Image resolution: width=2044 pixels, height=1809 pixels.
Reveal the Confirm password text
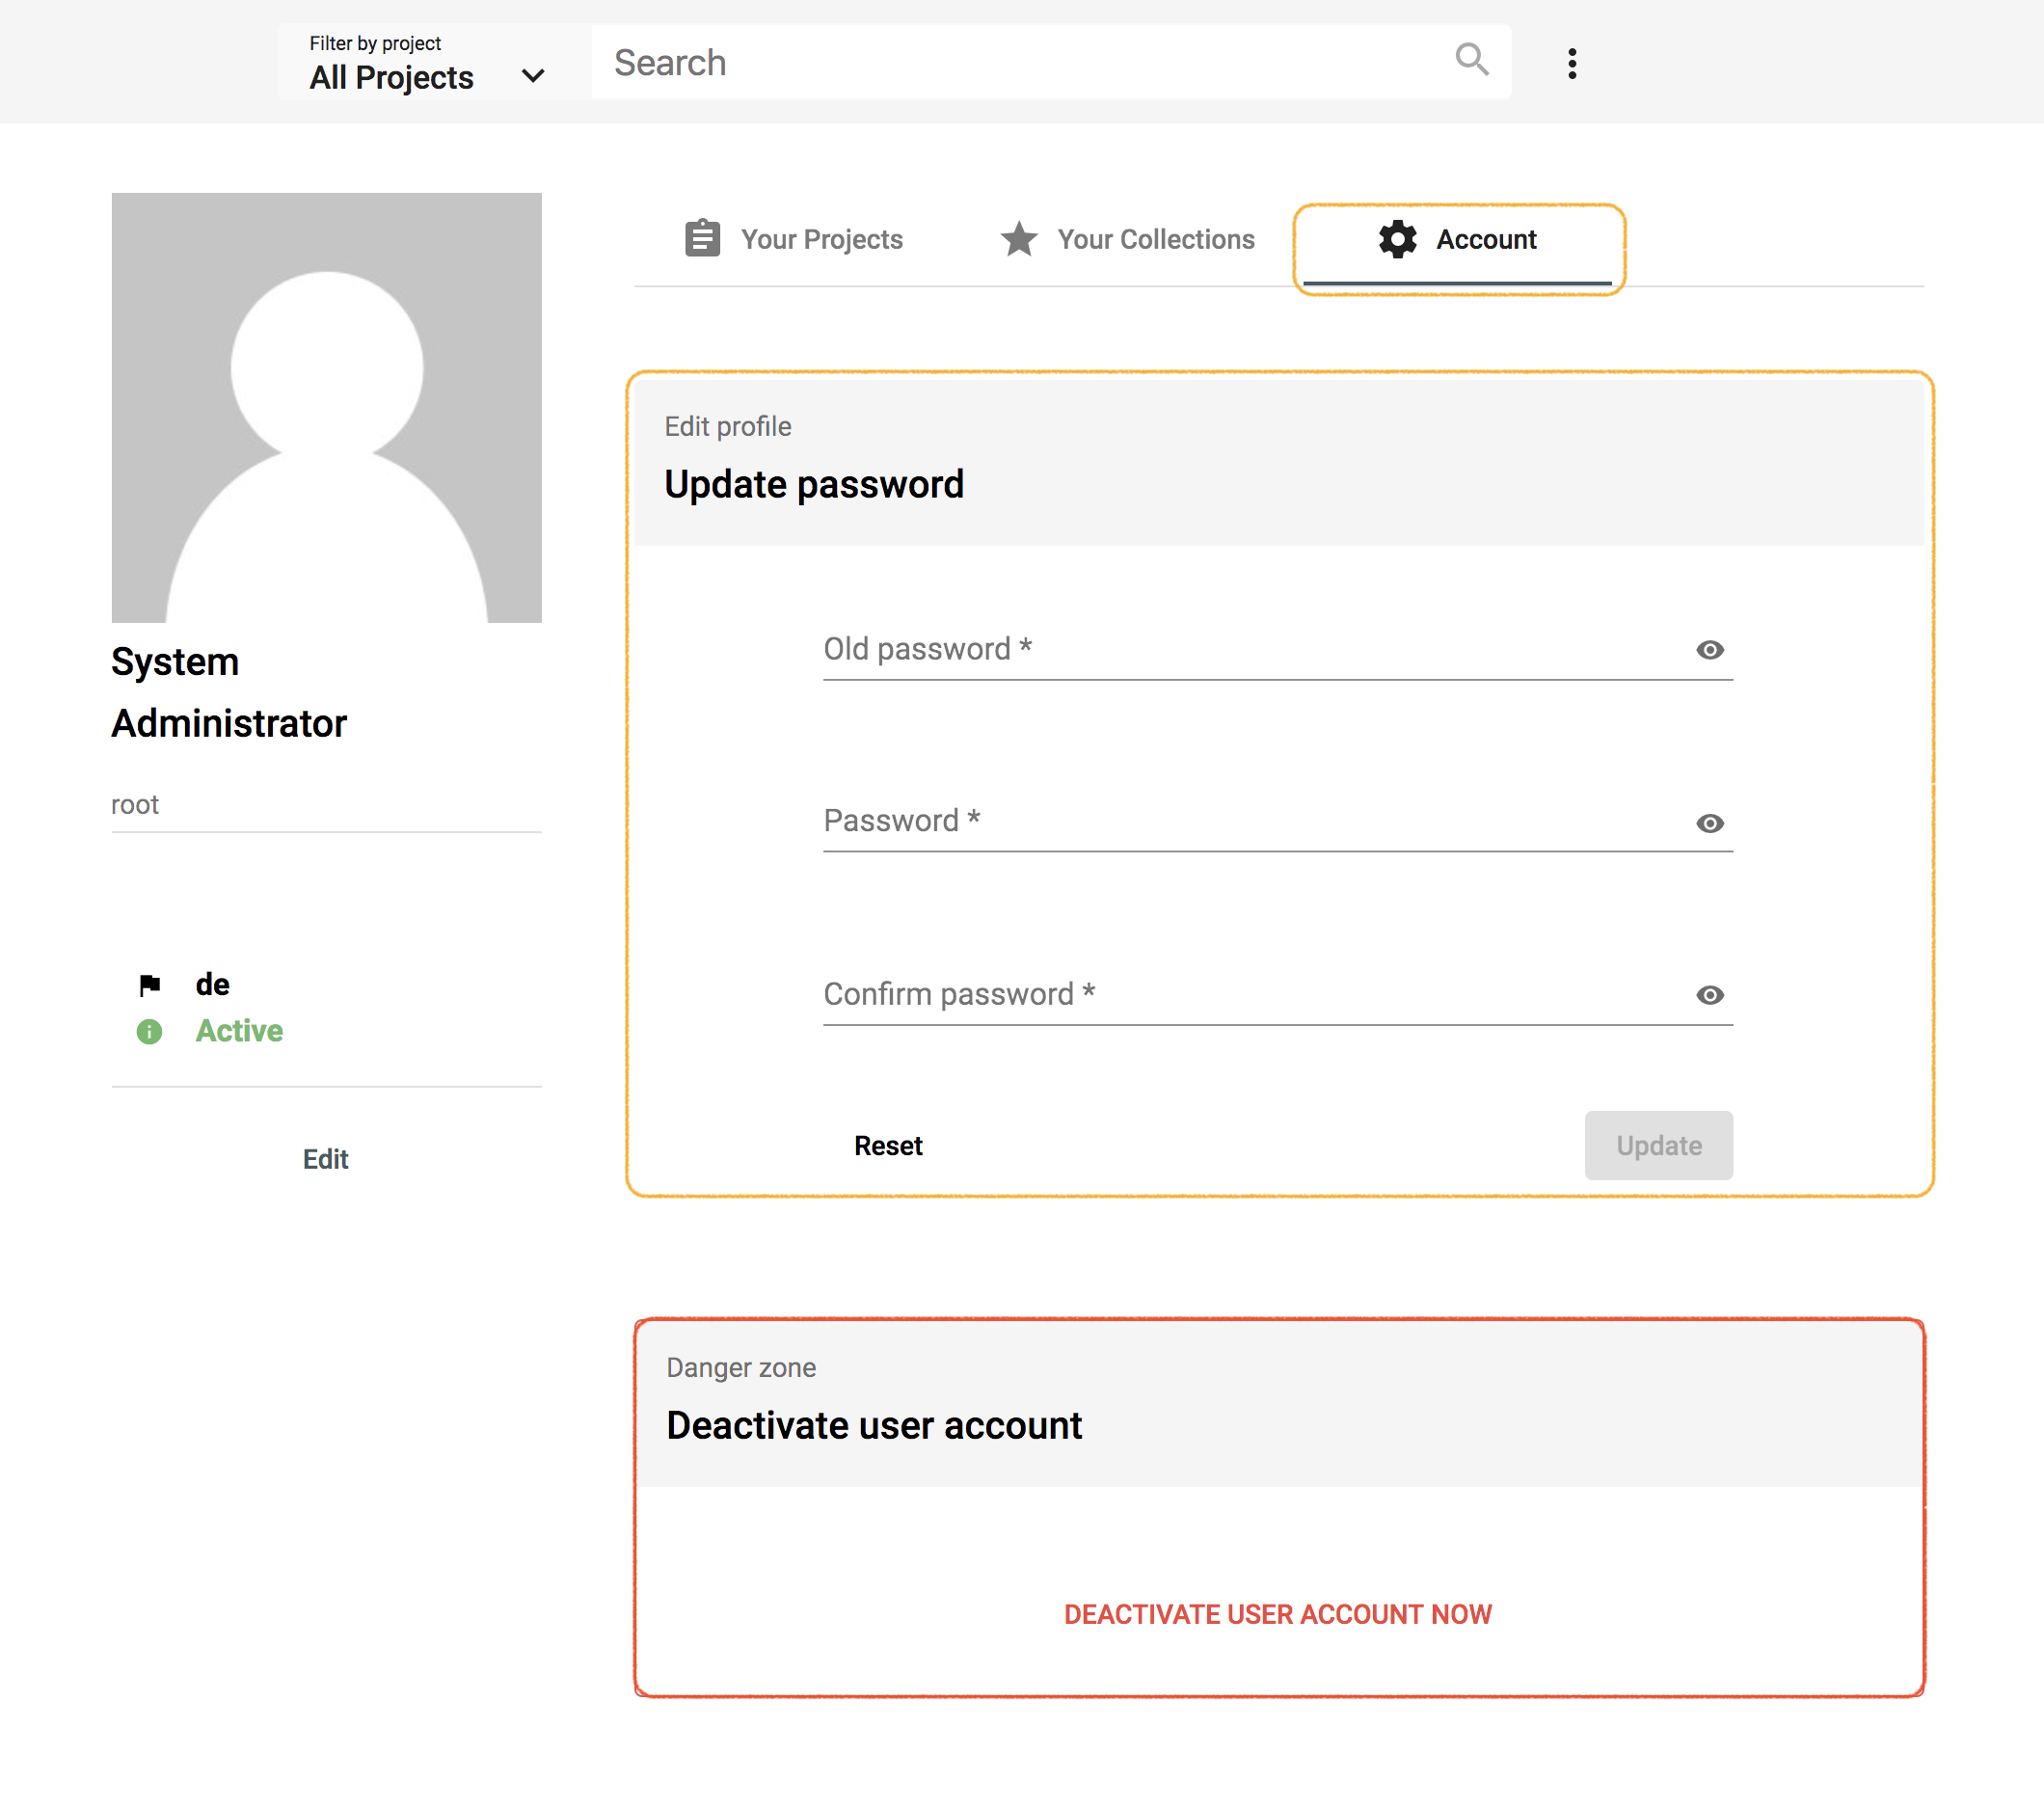click(x=1709, y=995)
